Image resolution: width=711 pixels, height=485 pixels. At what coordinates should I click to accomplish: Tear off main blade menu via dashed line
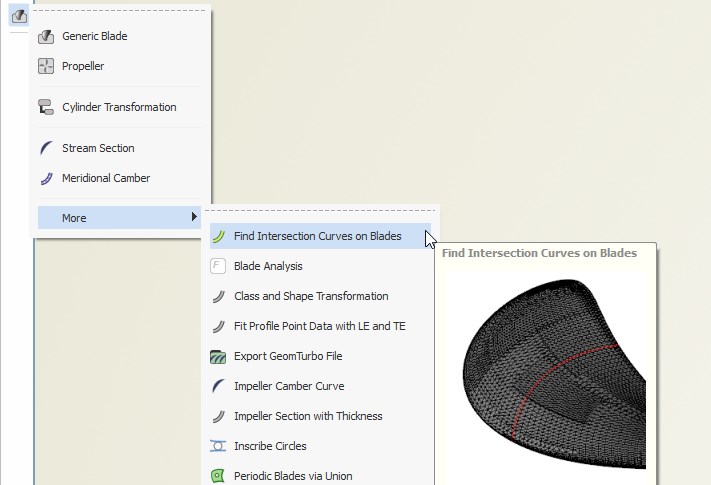120,10
